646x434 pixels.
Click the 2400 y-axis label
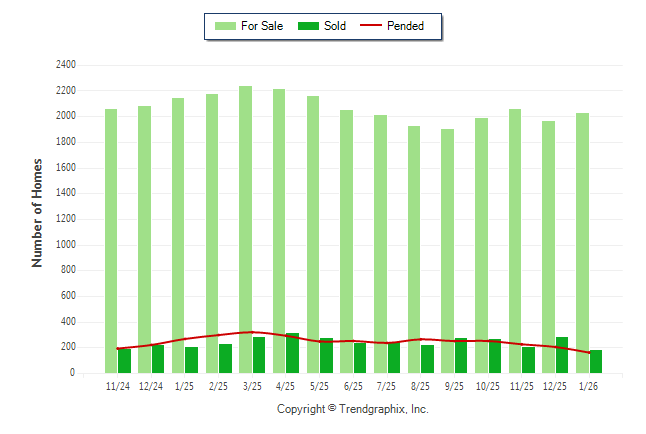click(66, 65)
